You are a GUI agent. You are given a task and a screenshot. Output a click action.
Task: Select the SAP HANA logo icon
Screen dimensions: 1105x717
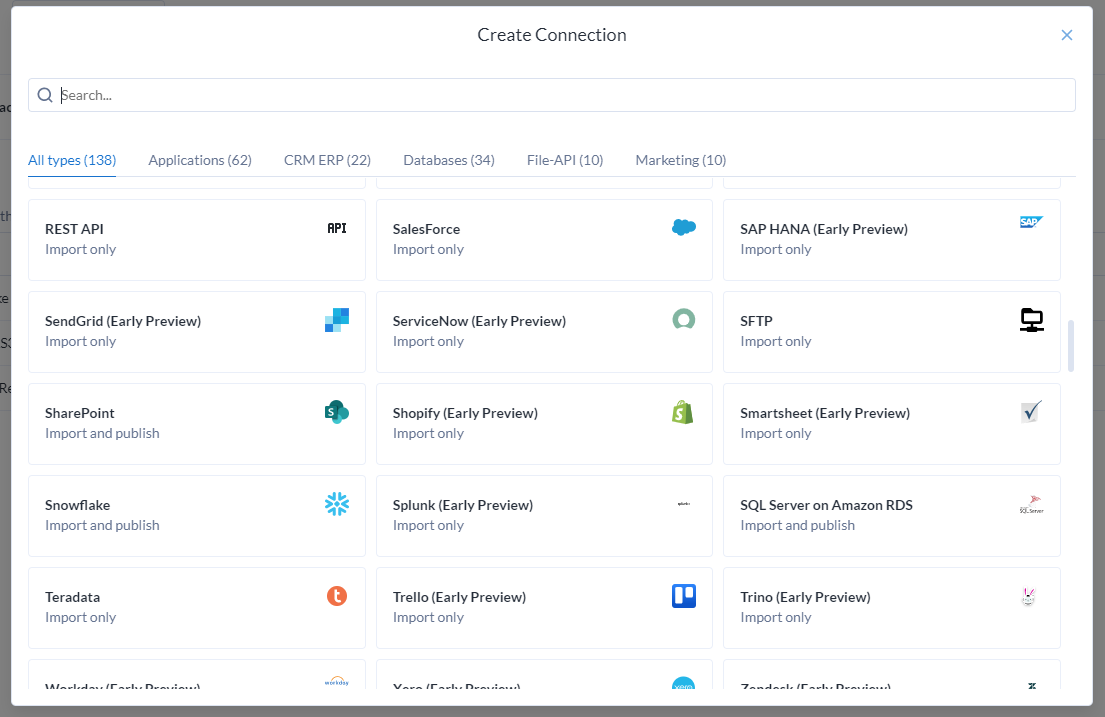click(1031, 222)
